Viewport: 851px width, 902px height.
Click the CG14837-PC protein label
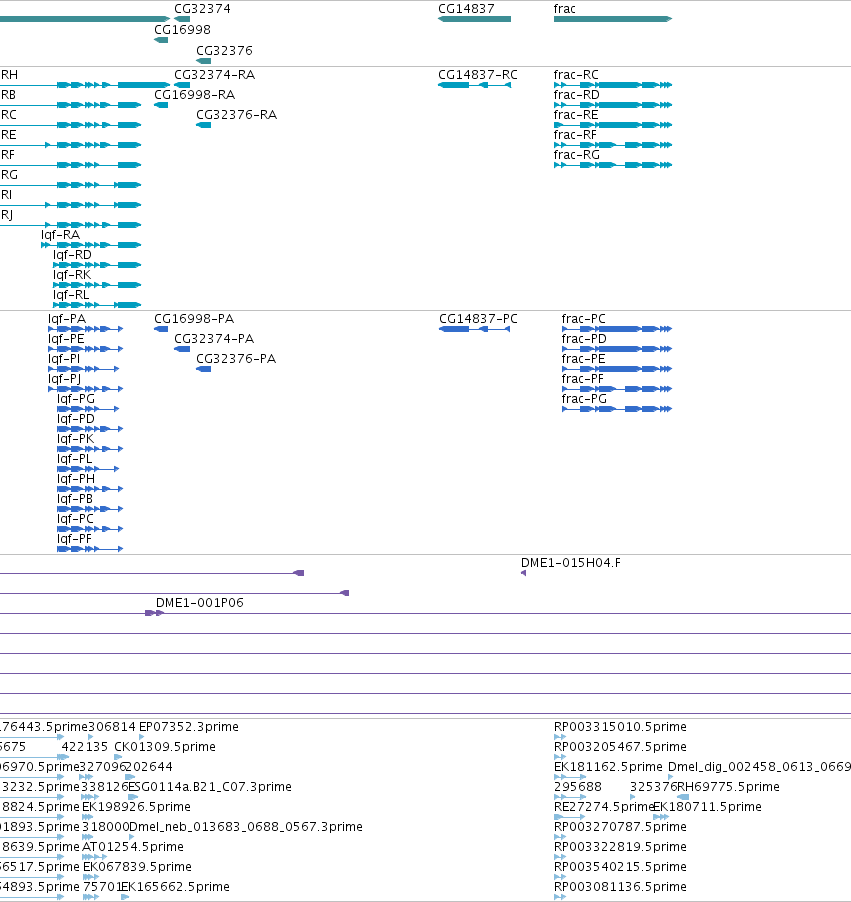(478, 319)
